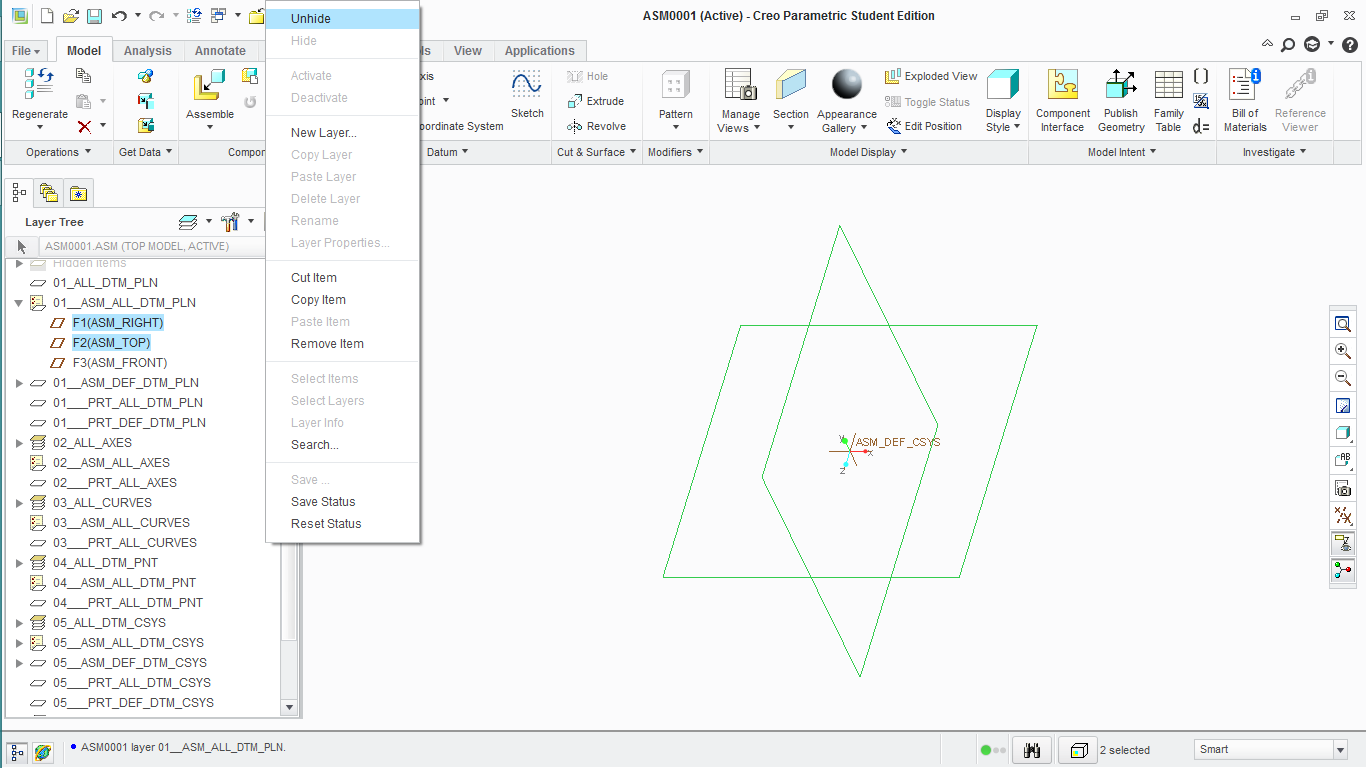Expand the Model Display group dropdown

[x=904, y=152]
